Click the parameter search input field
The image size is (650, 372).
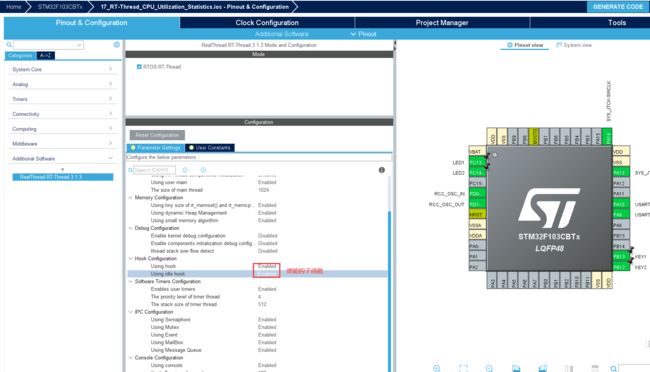coord(154,170)
